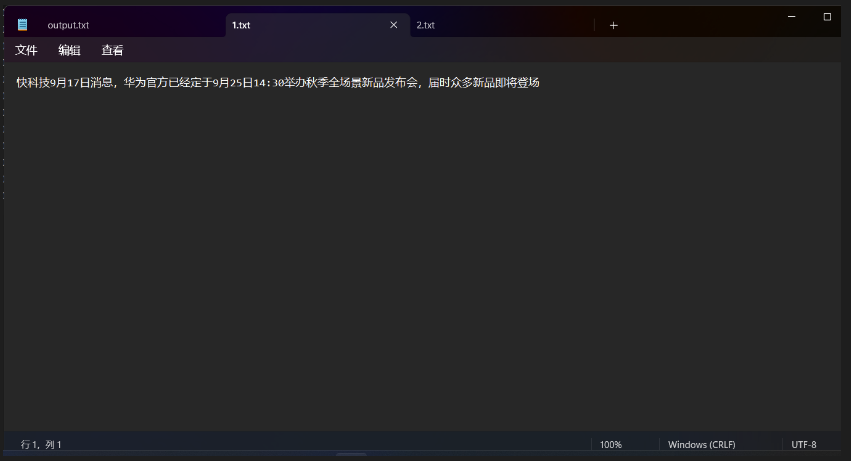Click the 100% zoom level indicator

click(x=611, y=445)
